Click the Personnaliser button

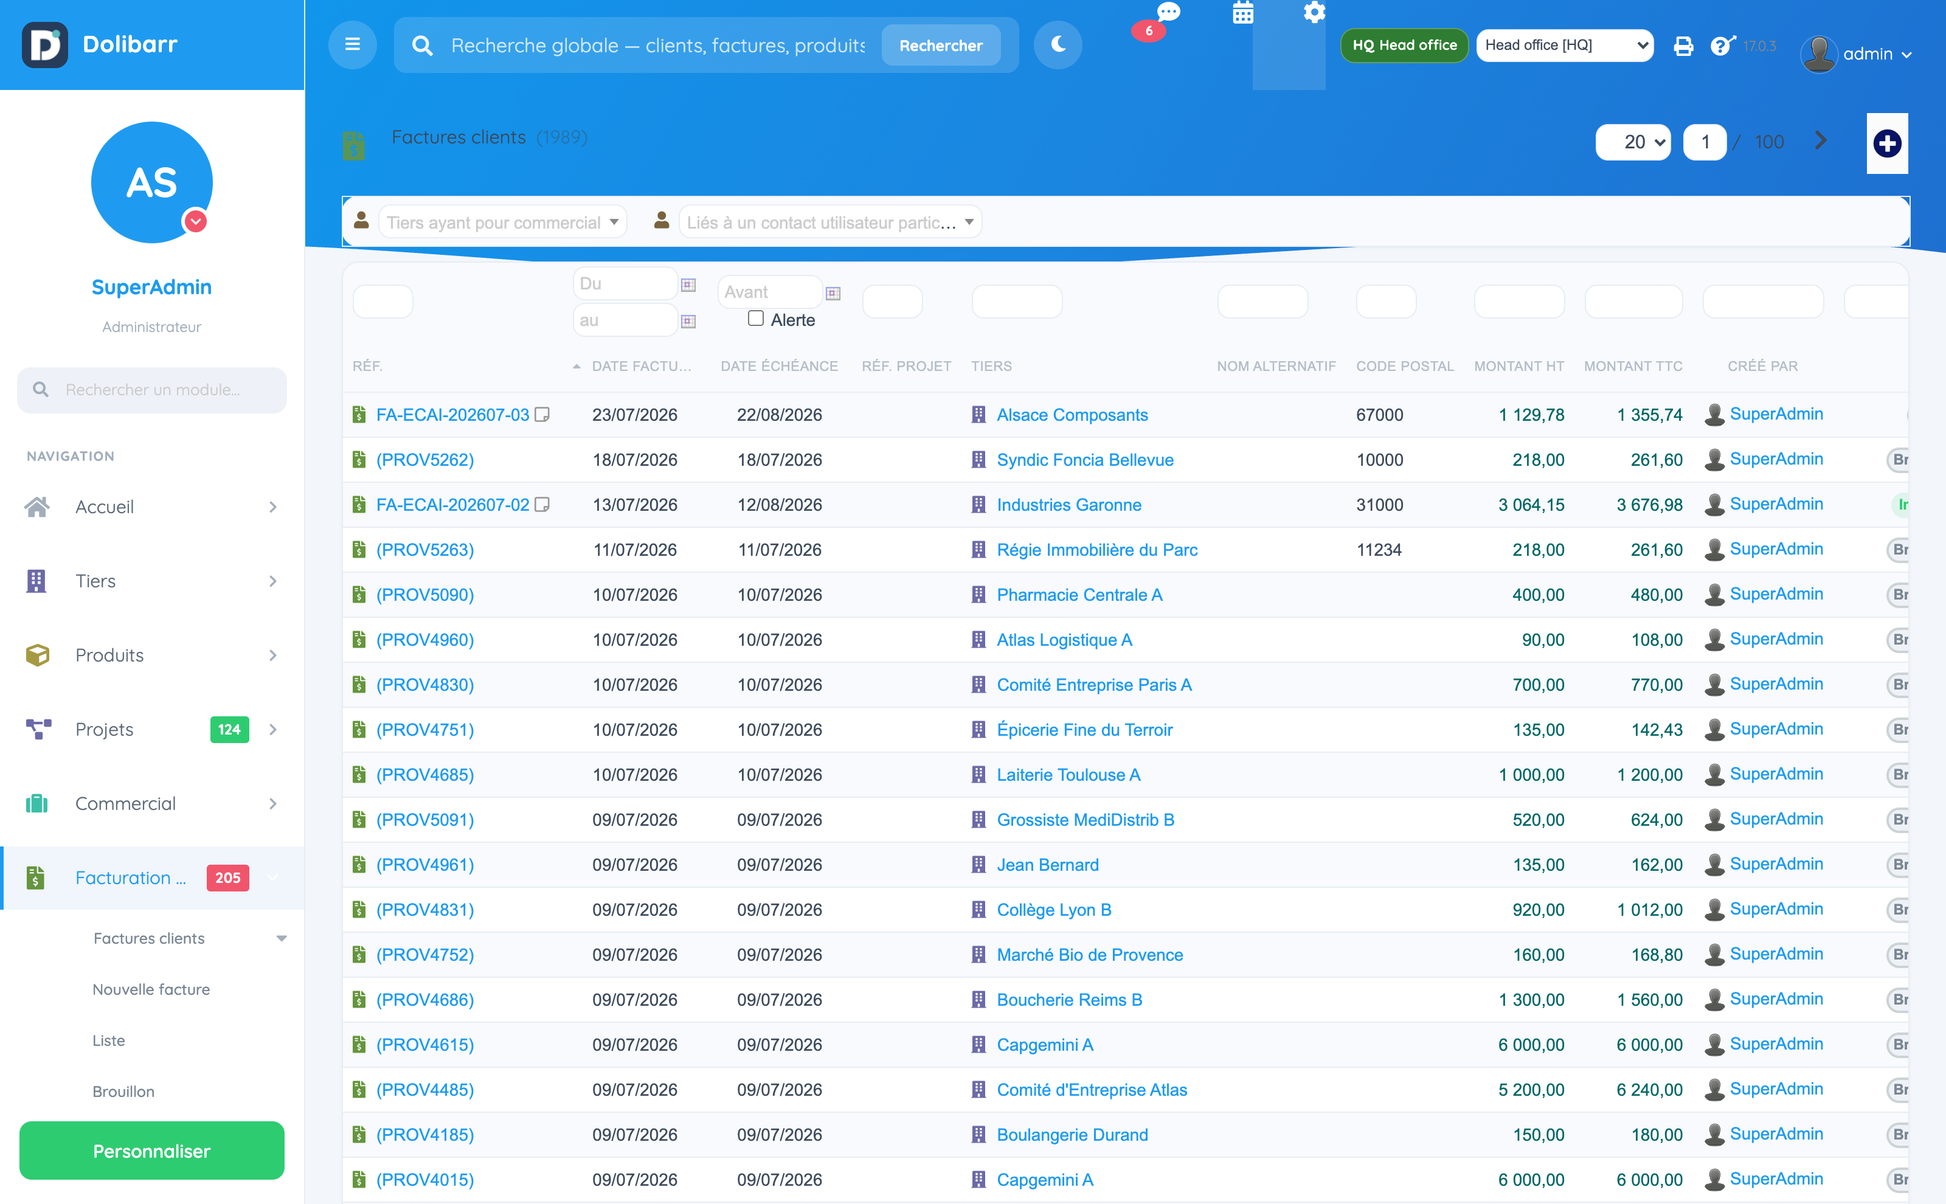tap(152, 1150)
